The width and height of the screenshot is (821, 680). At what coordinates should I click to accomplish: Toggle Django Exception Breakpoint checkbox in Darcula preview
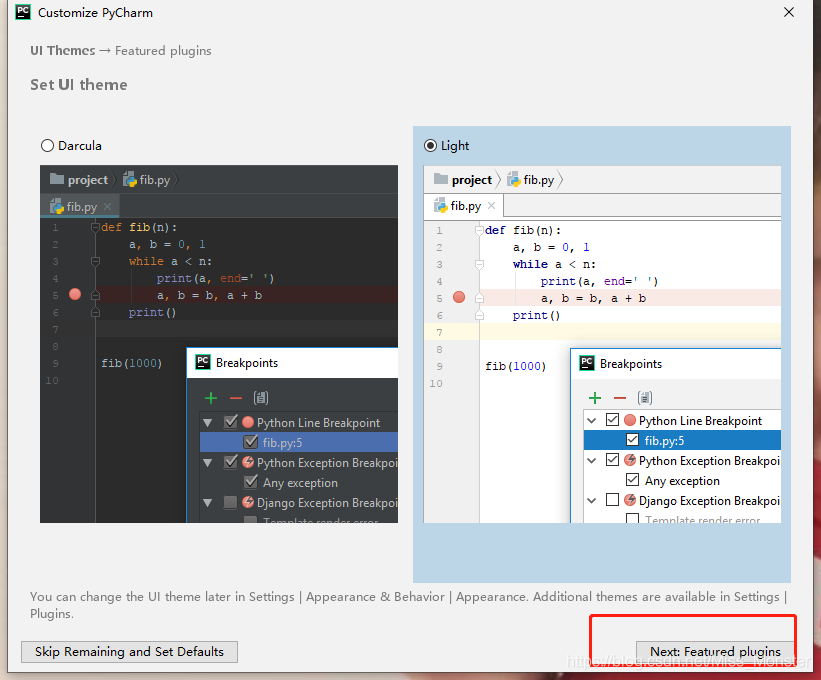click(230, 503)
